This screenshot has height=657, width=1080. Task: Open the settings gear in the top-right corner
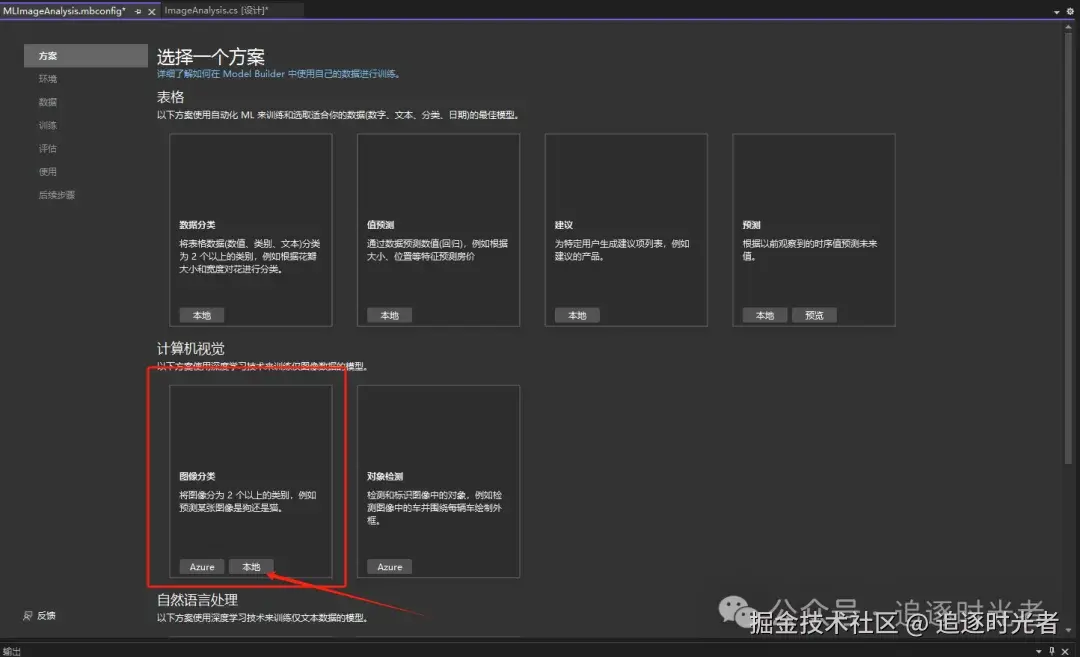coord(1070,11)
